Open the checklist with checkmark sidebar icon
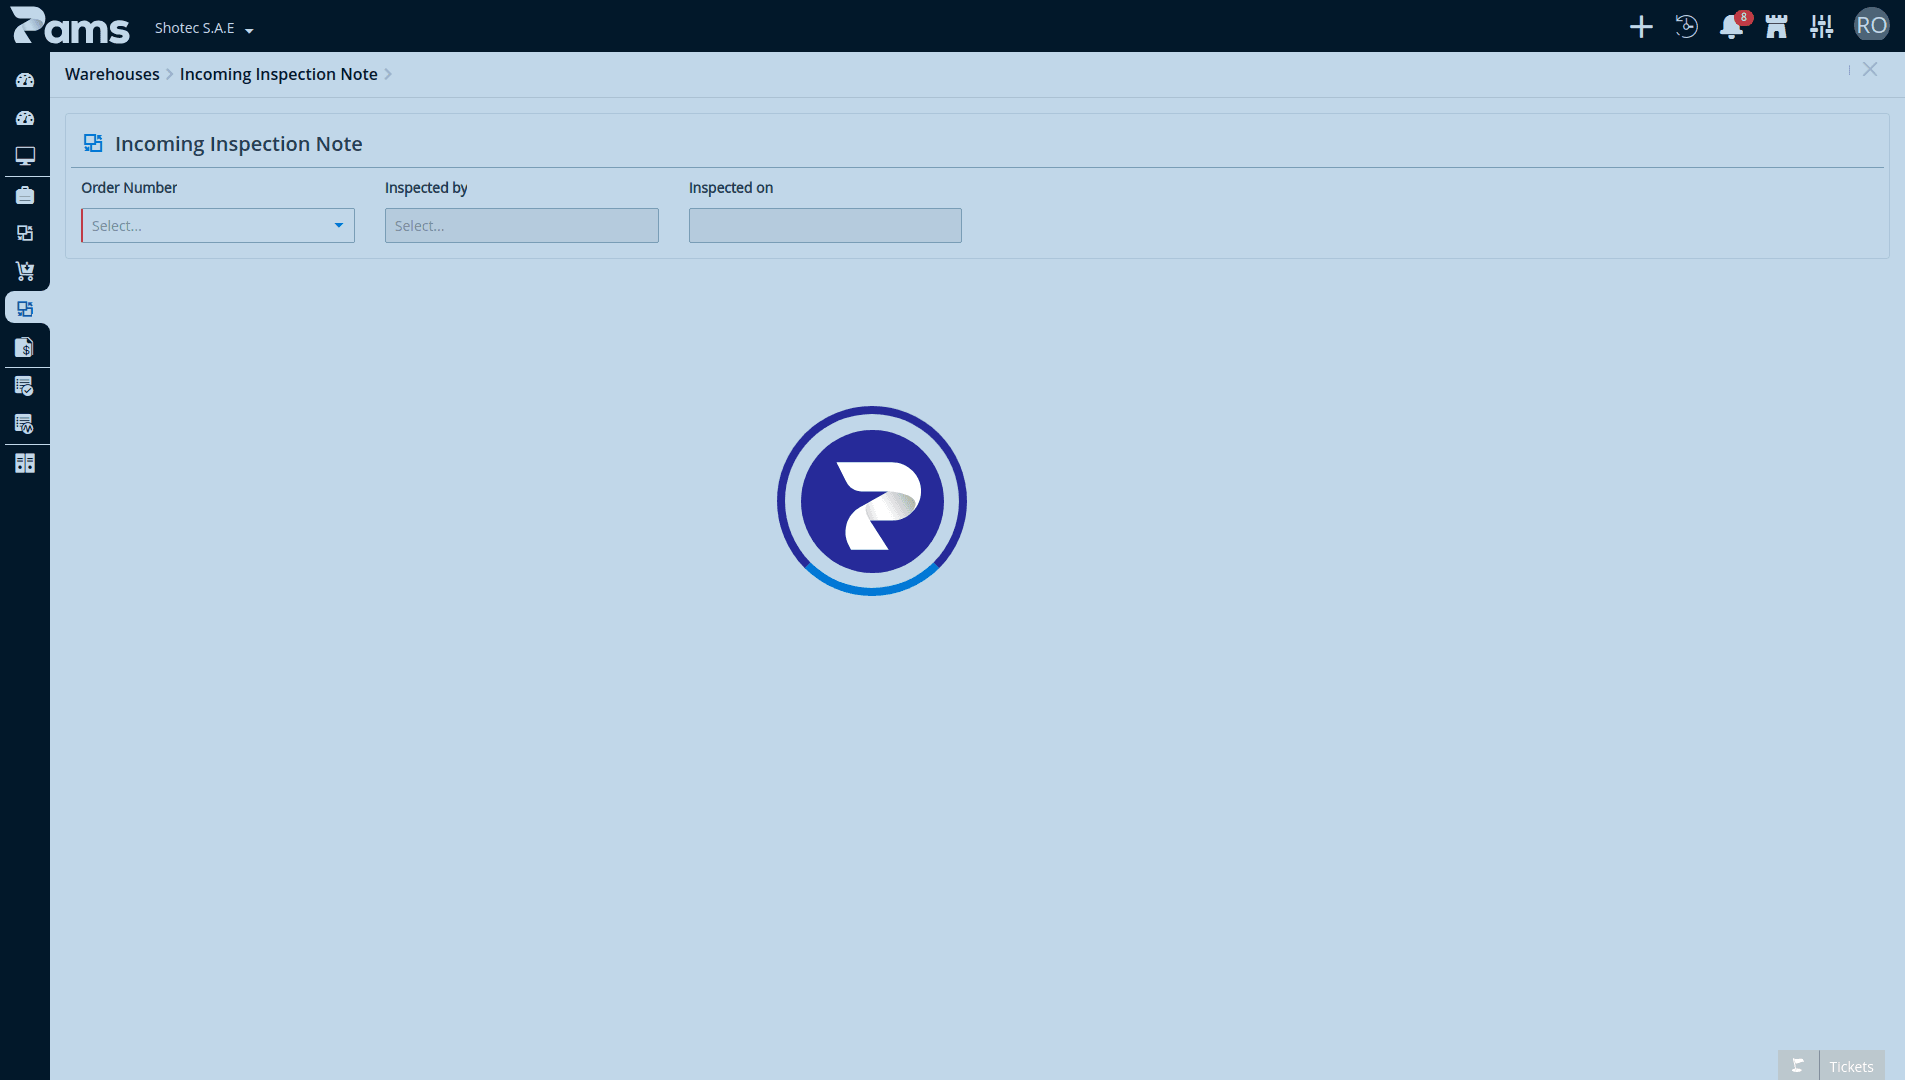The width and height of the screenshot is (1905, 1080). pyautogui.click(x=25, y=386)
